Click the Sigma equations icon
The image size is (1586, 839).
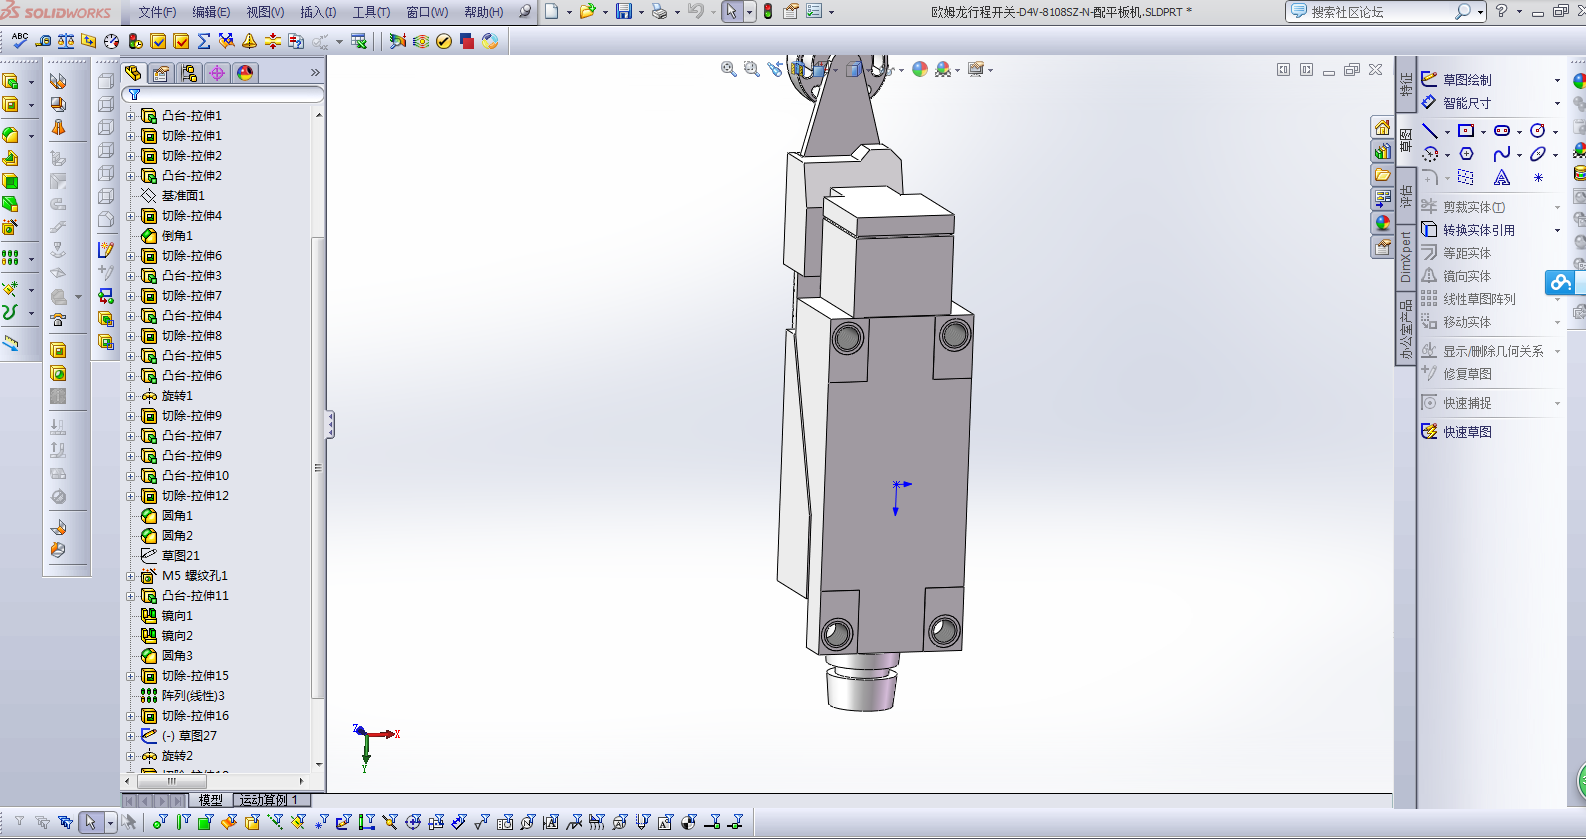(x=204, y=41)
